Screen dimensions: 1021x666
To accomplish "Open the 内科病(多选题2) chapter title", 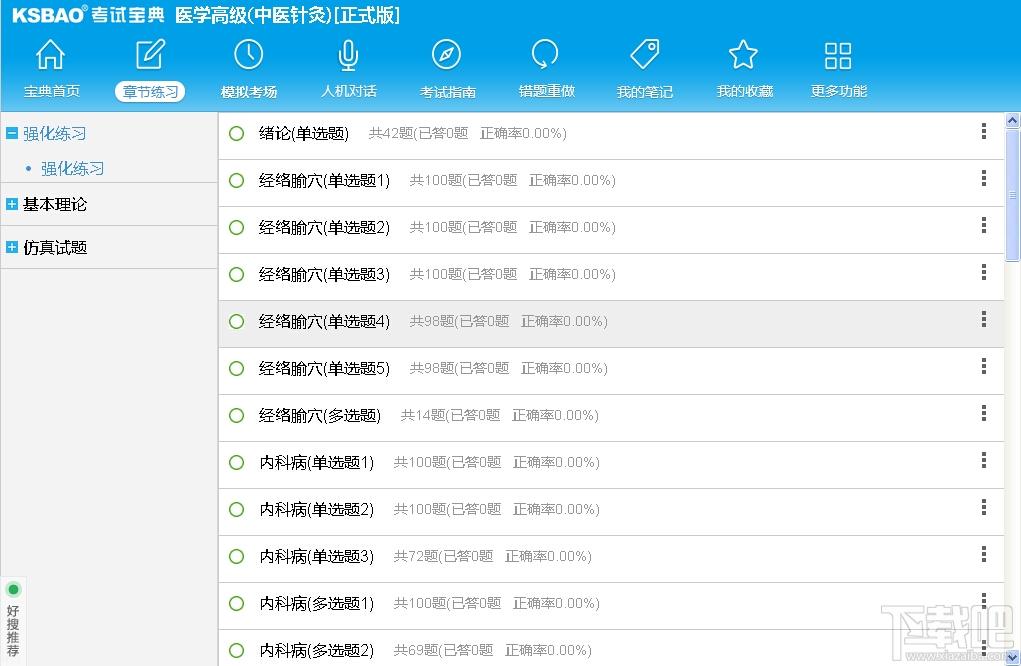I will (316, 650).
